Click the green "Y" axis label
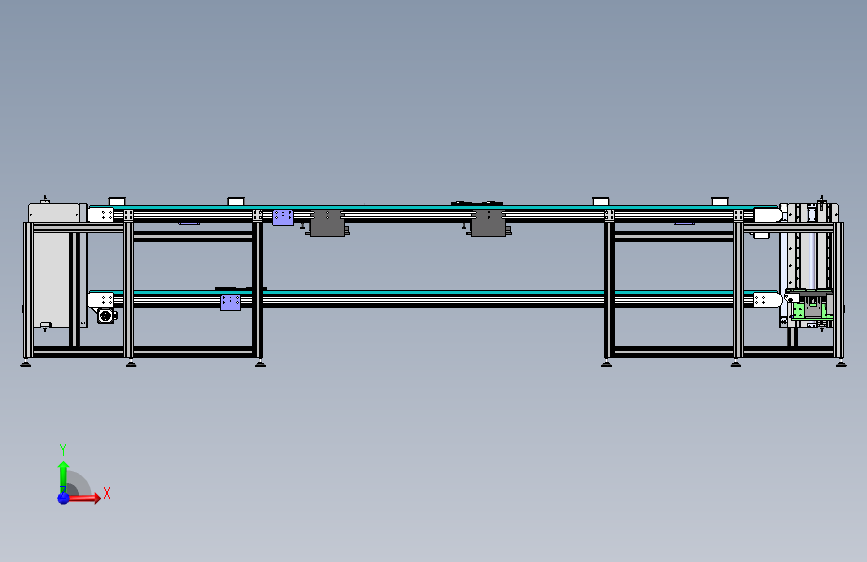The width and height of the screenshot is (867, 562). (63, 450)
